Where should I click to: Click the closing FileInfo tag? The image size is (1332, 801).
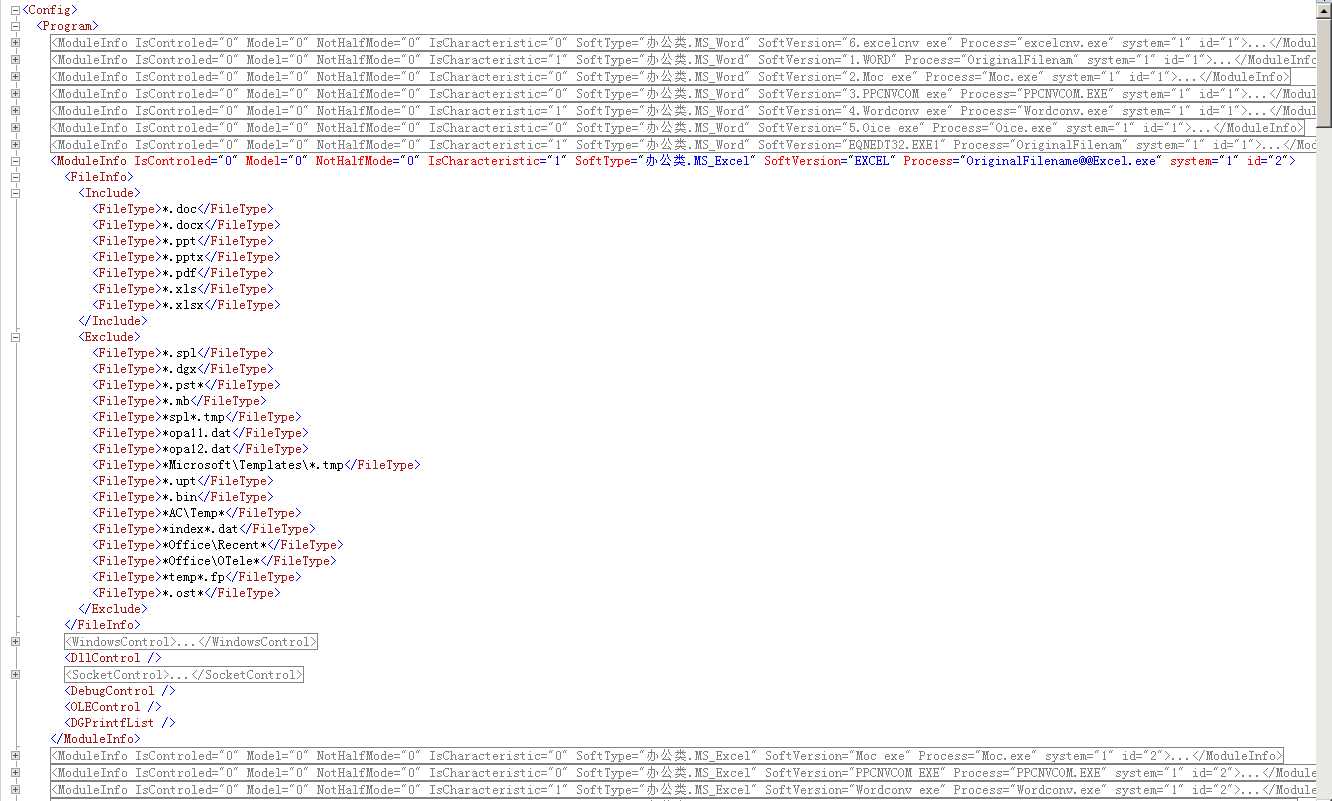[x=103, y=625]
